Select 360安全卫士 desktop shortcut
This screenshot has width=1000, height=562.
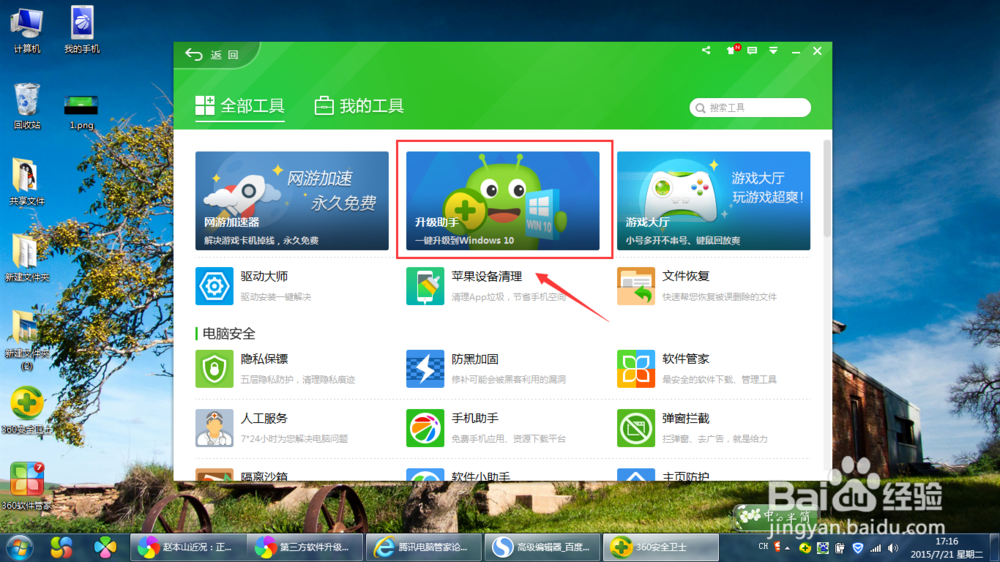[27, 410]
